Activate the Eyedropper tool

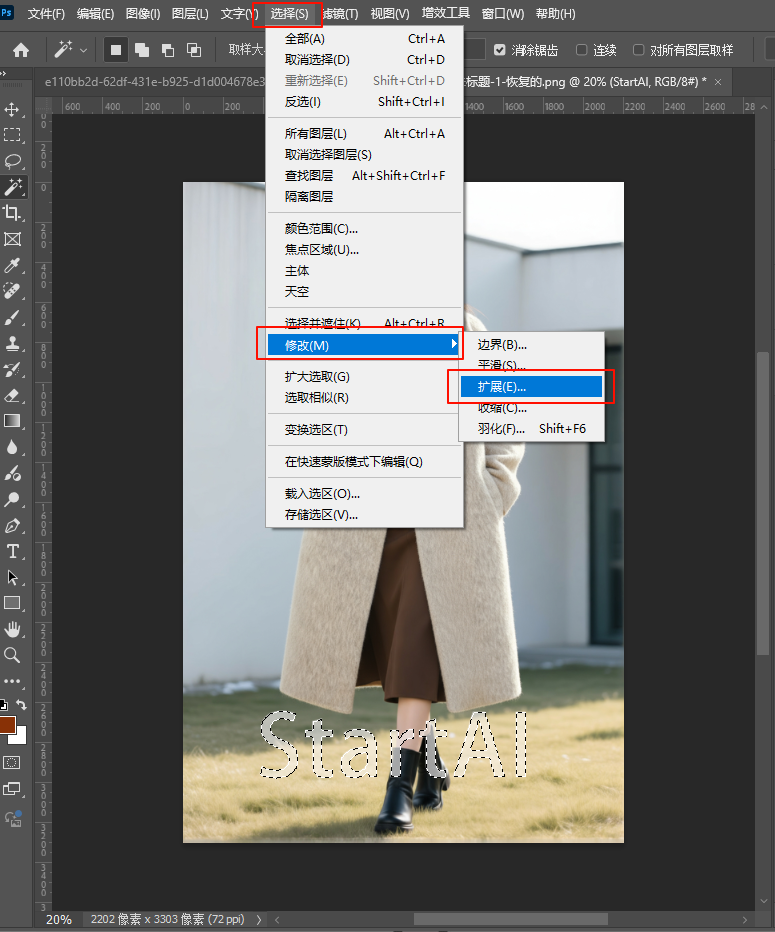point(13,265)
